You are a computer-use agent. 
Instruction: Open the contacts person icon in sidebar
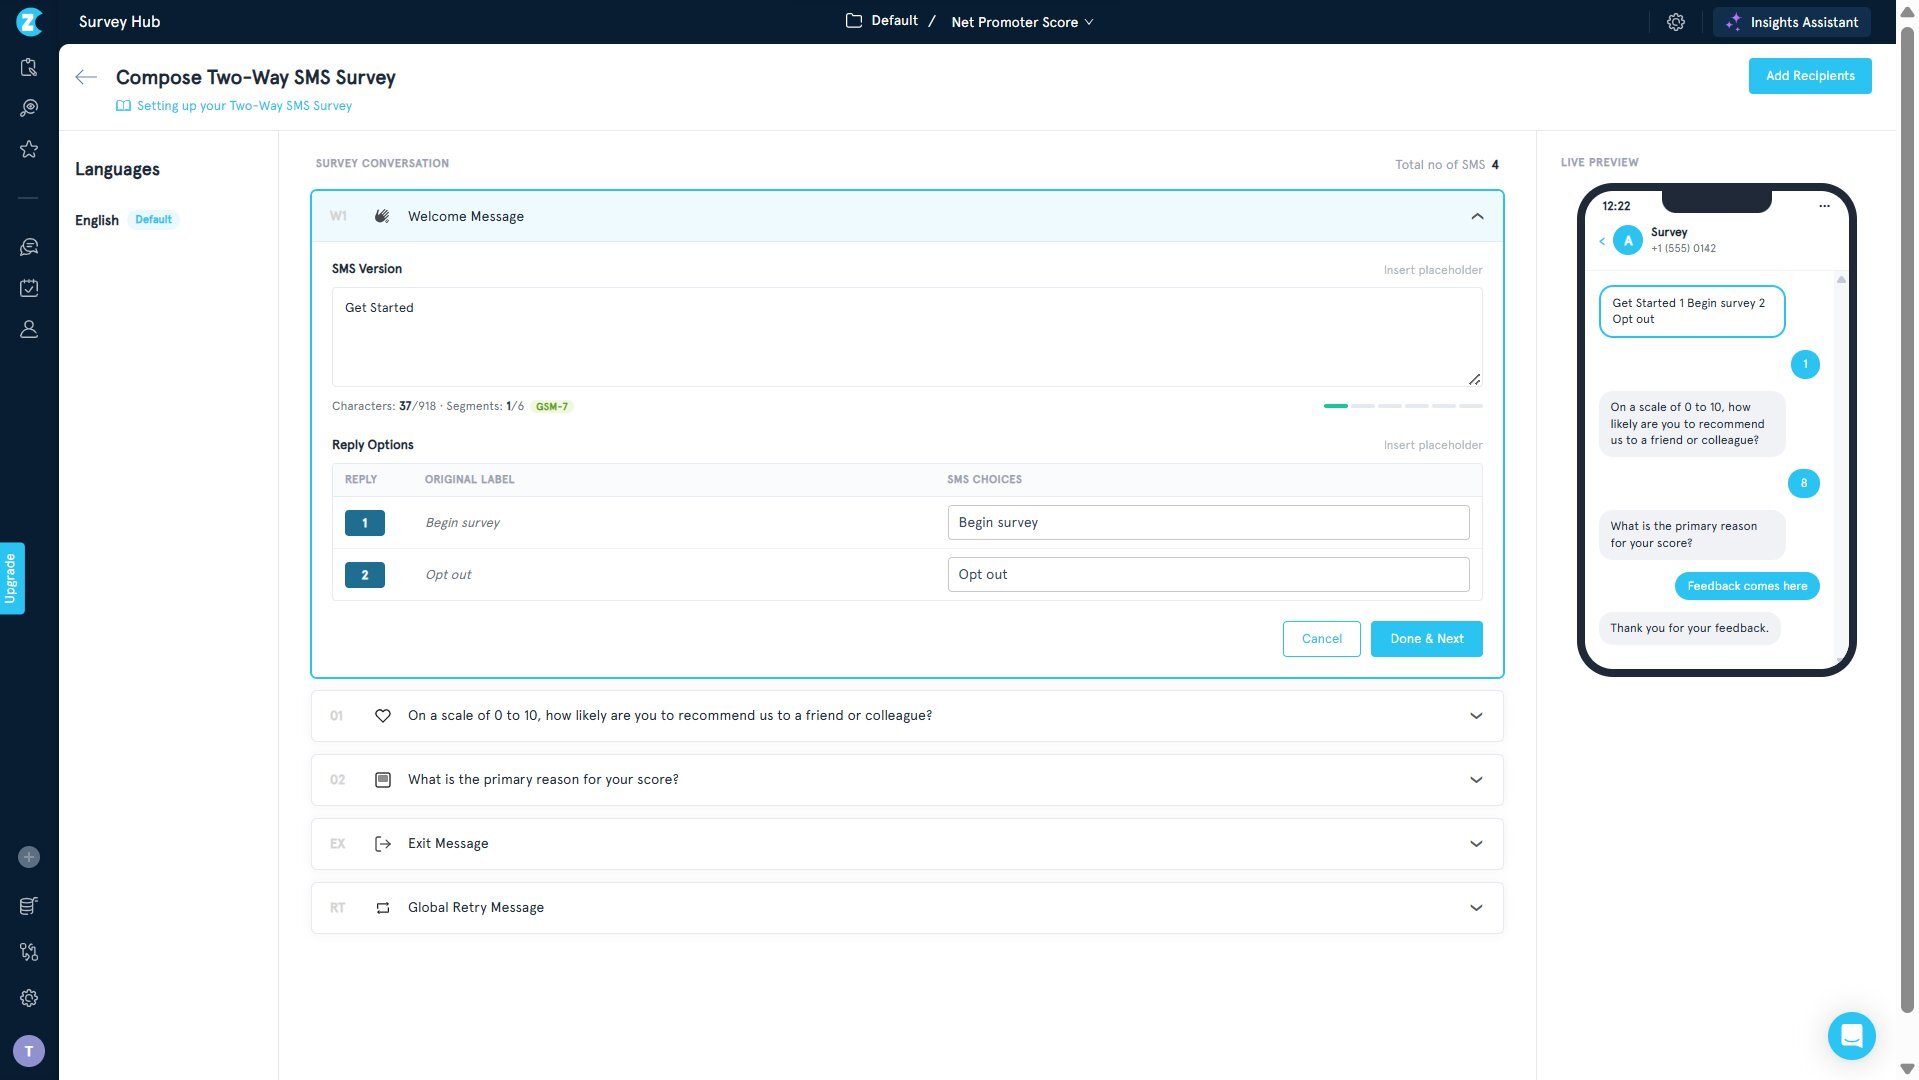(29, 329)
